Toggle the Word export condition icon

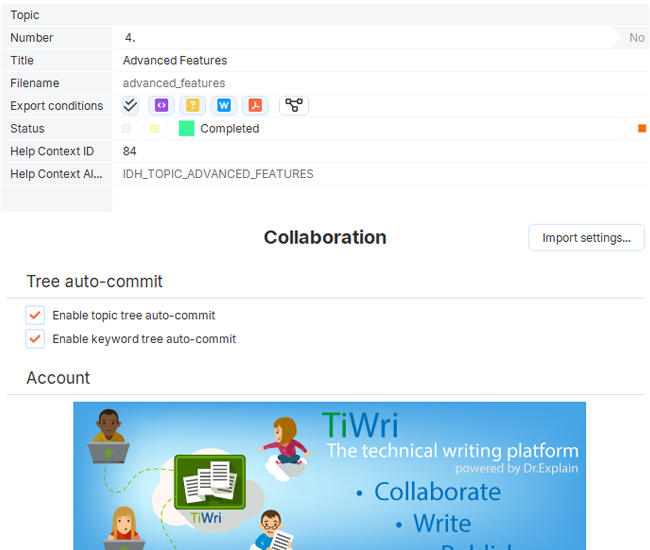(x=224, y=105)
